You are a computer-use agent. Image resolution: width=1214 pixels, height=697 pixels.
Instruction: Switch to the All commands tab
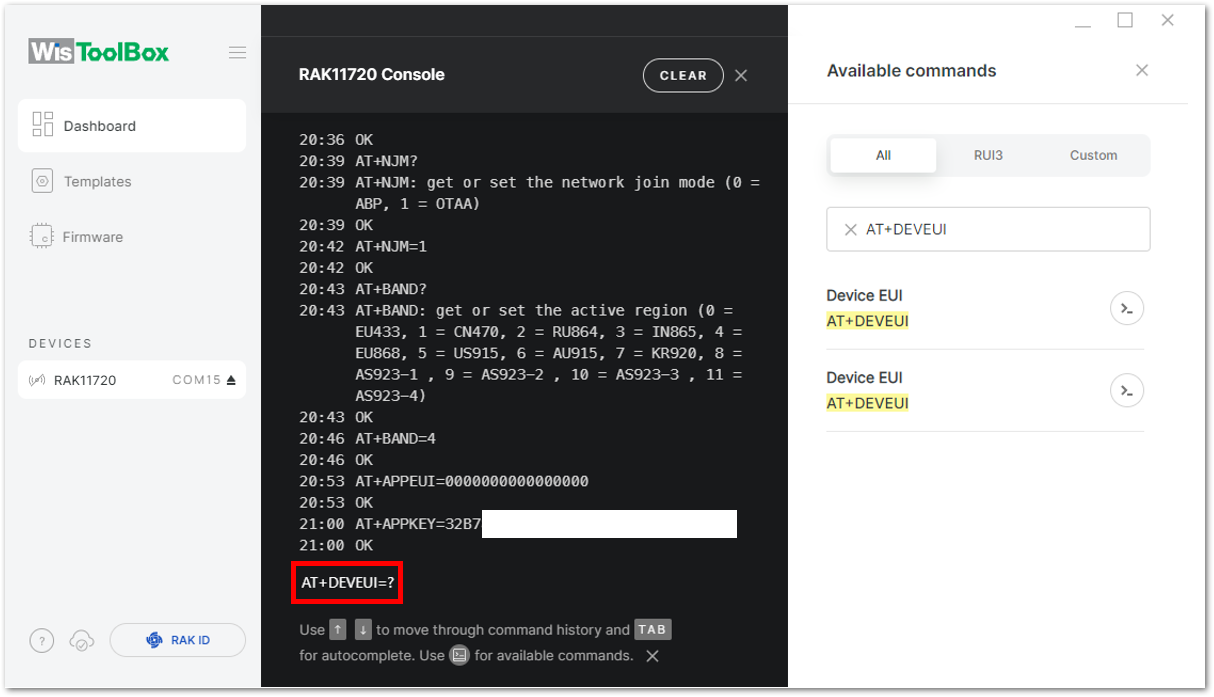click(883, 155)
